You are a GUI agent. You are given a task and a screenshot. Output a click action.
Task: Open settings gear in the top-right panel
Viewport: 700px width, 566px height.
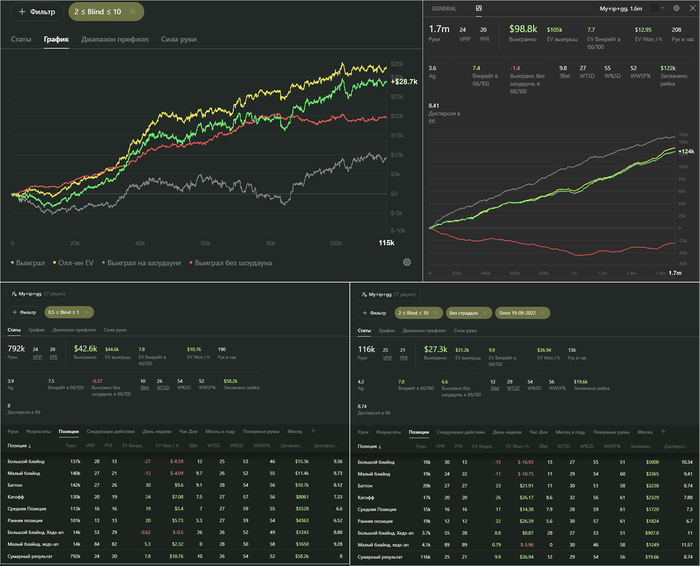pos(676,8)
